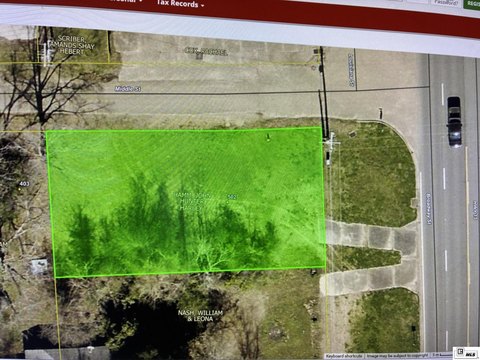Click the SCRIBER AMANDS SHAY HEBERT parcel label
This screenshot has height=360, width=480.
pyautogui.click(x=71, y=45)
